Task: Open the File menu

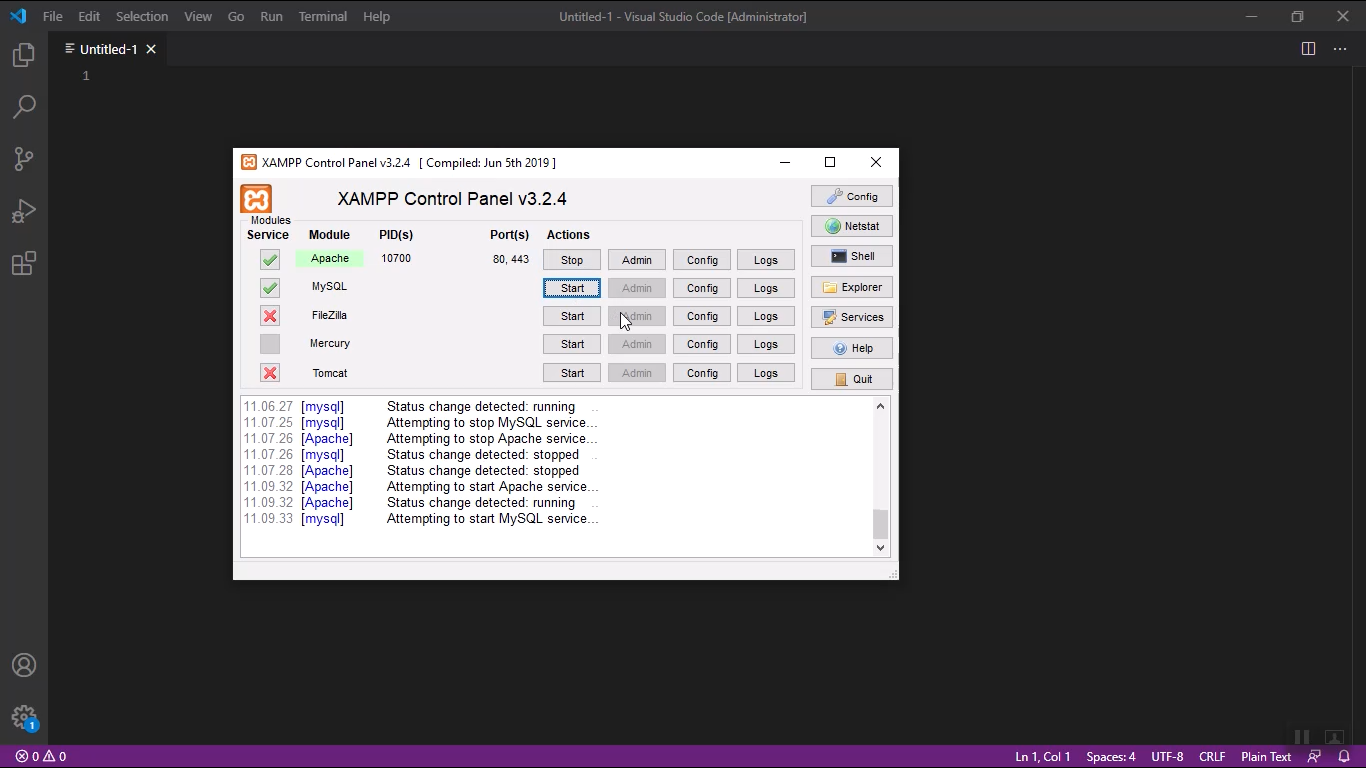Action: 52,16
